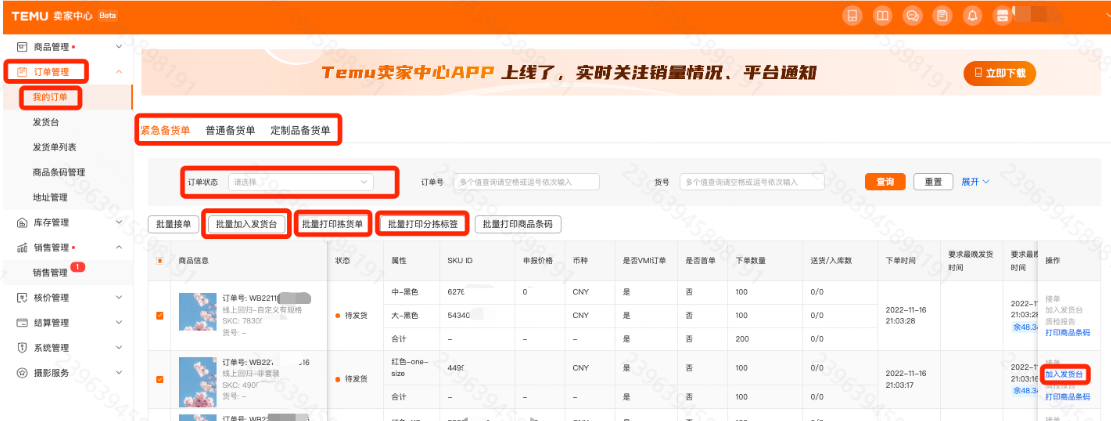Expand the 库存管理 menu chevron
The height and width of the screenshot is (421, 1111).
click(119, 223)
